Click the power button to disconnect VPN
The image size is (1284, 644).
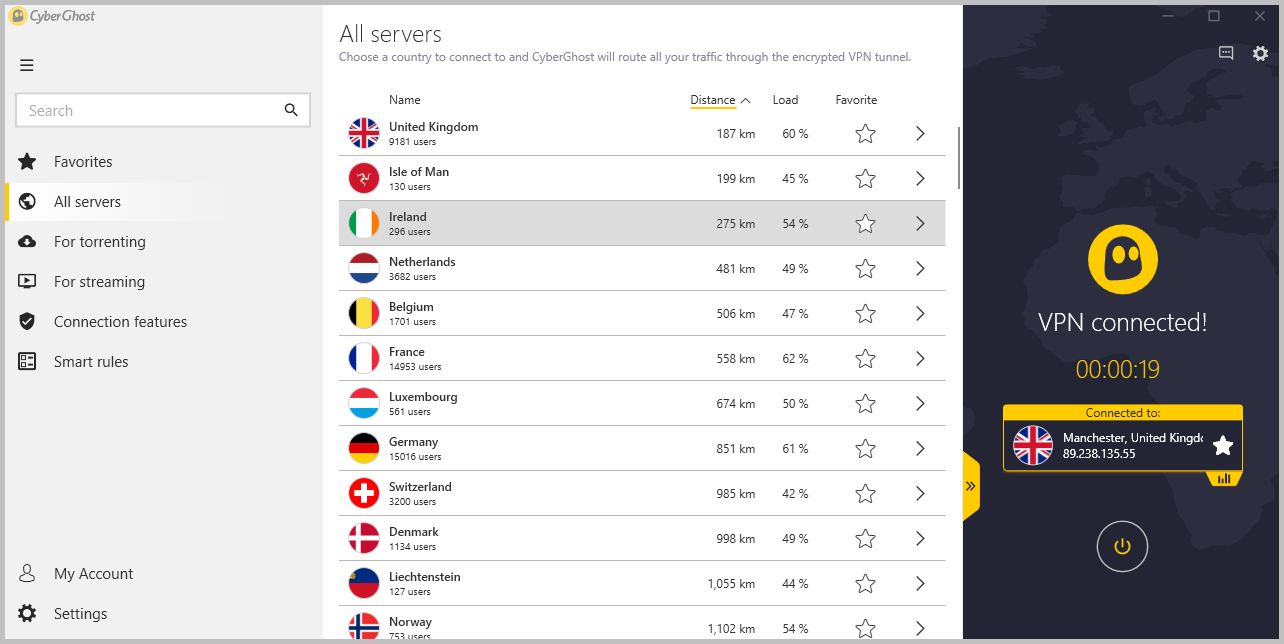(1122, 546)
